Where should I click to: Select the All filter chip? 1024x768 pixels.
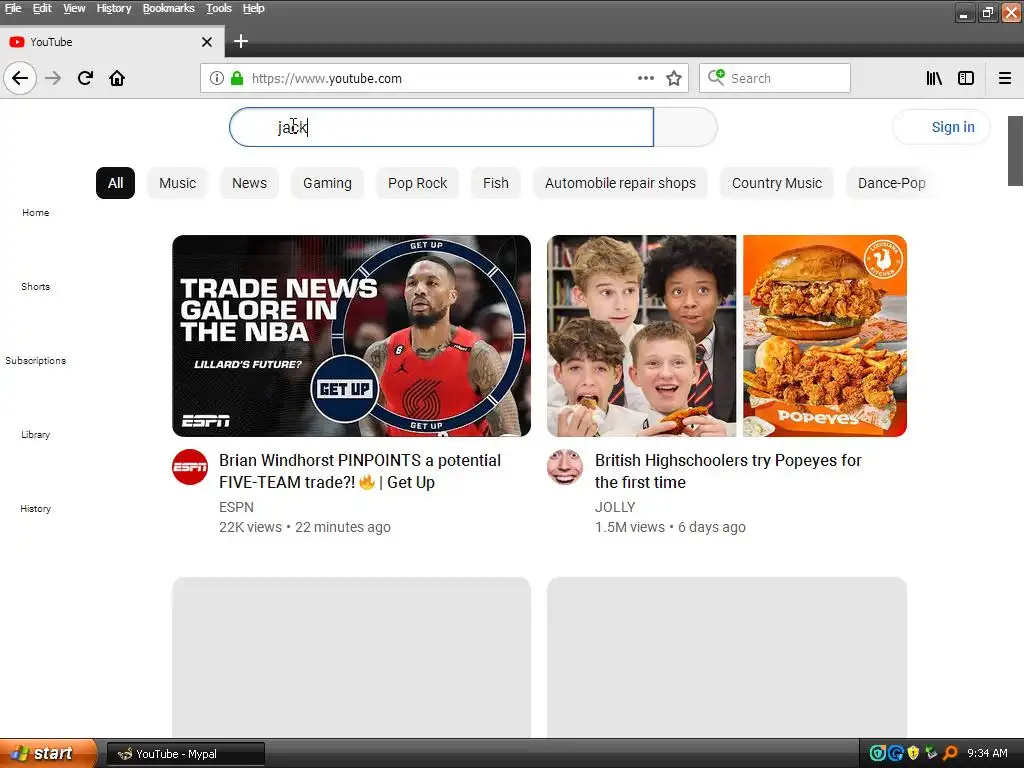[116, 183]
